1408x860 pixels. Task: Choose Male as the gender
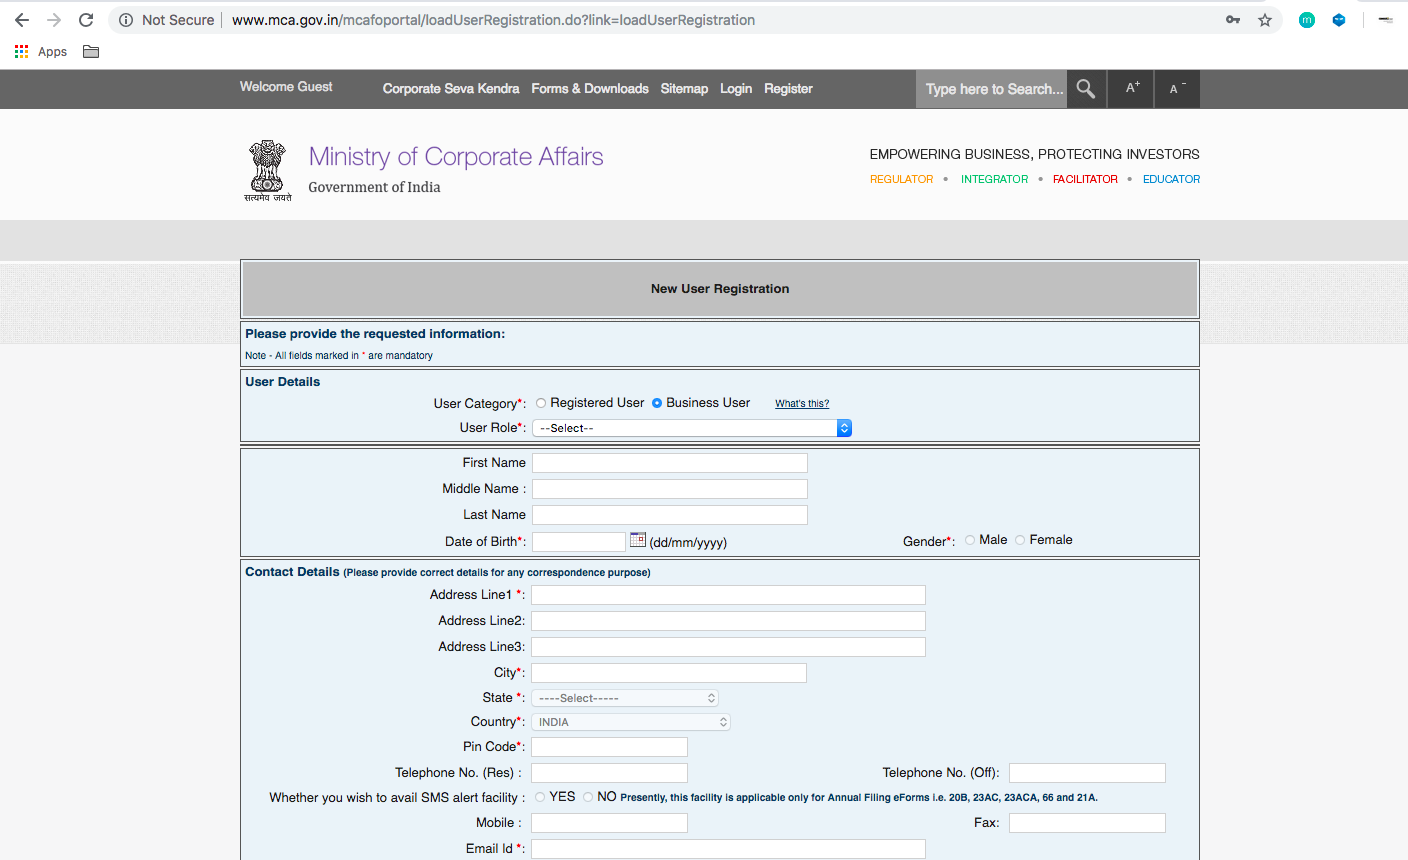click(970, 540)
